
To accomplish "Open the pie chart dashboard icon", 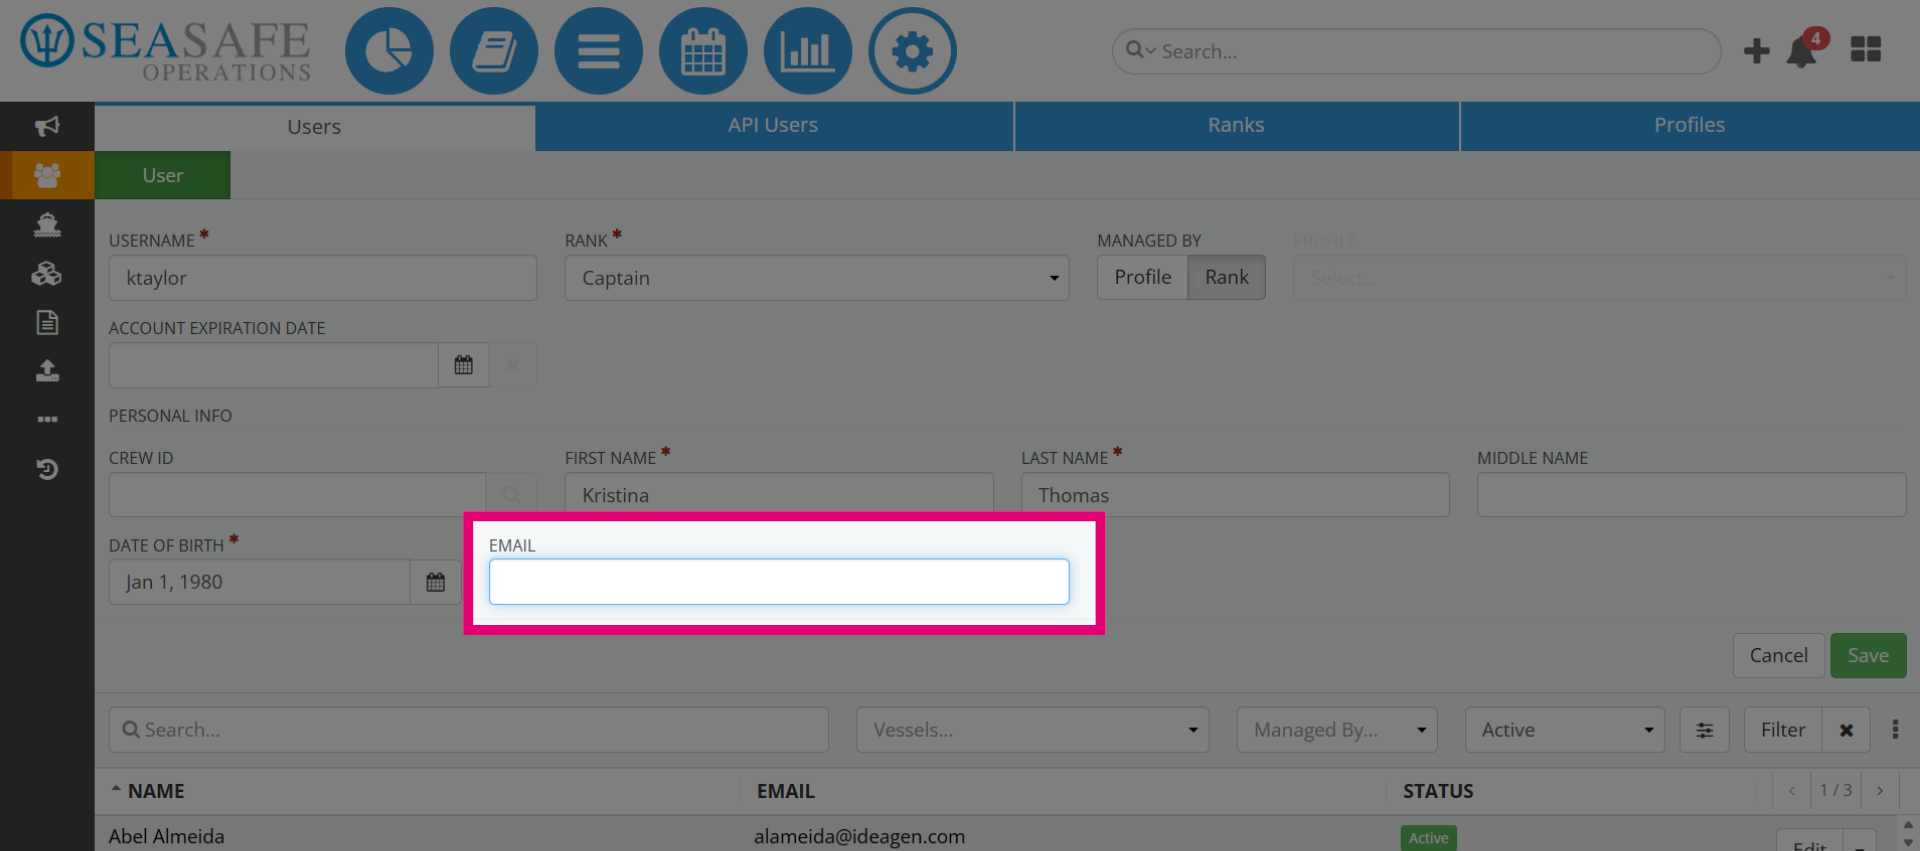I will [x=389, y=51].
